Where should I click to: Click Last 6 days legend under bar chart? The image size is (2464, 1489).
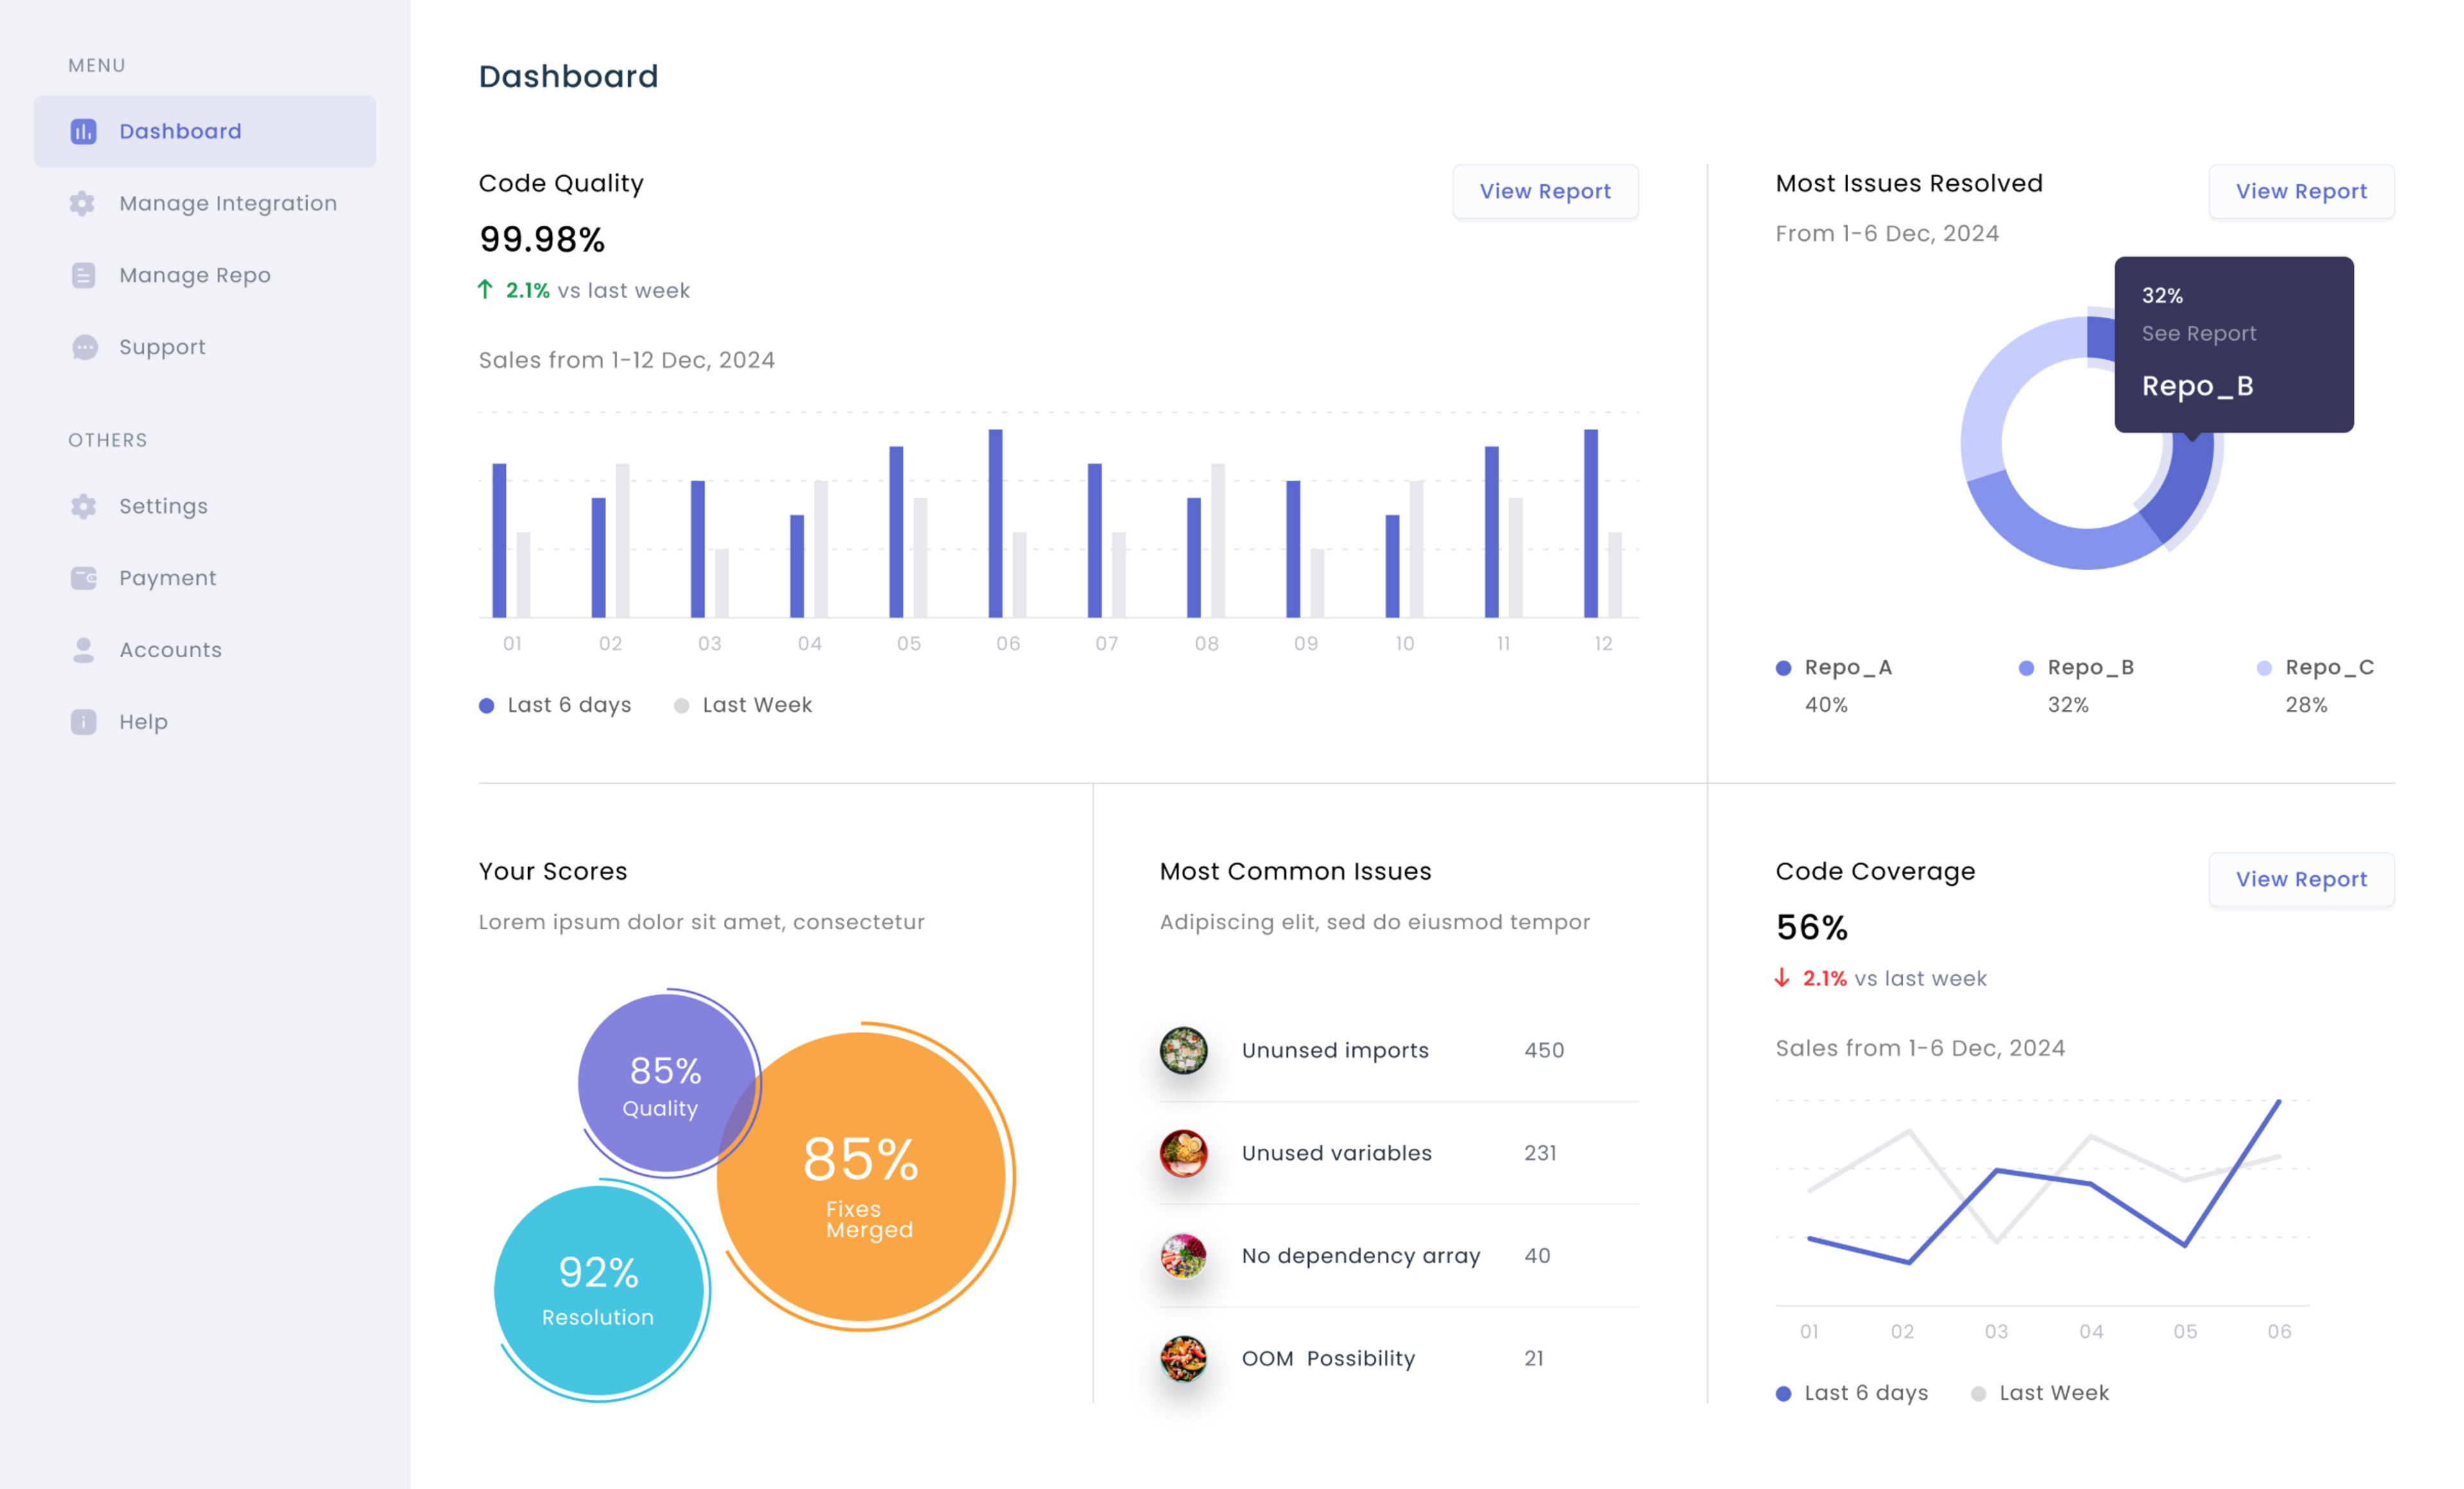coord(555,705)
